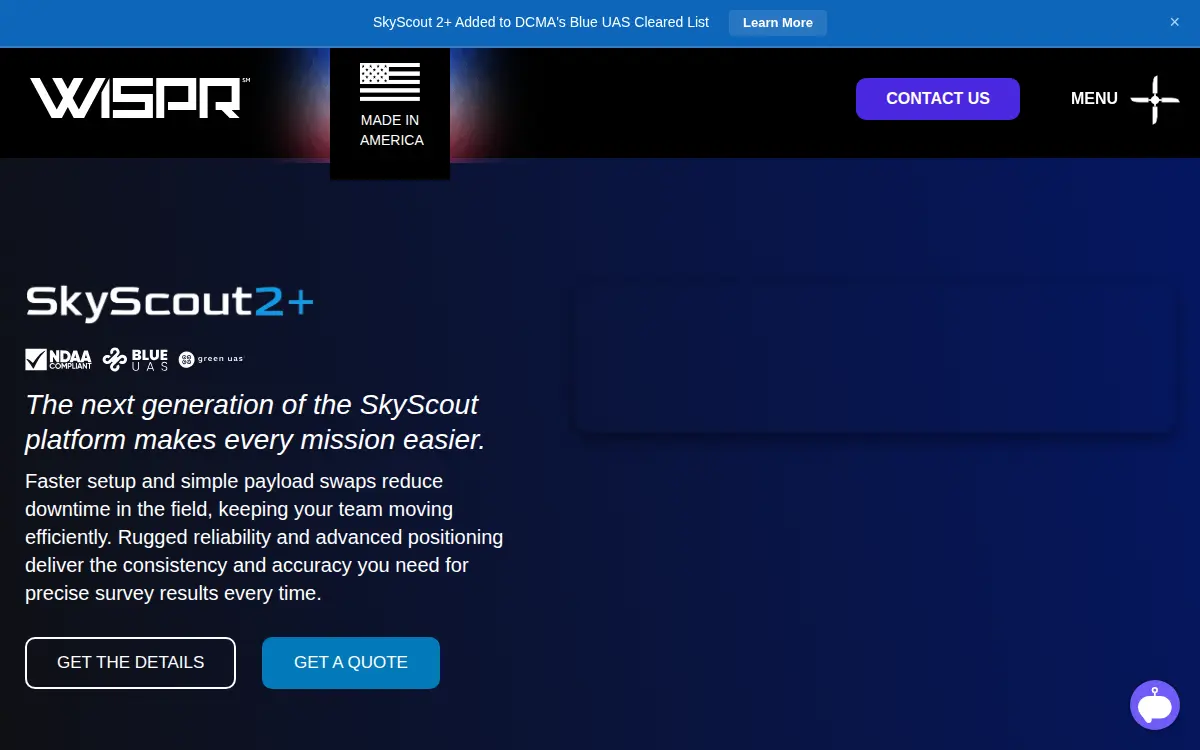Open the propeller menu icon

tap(1155, 99)
